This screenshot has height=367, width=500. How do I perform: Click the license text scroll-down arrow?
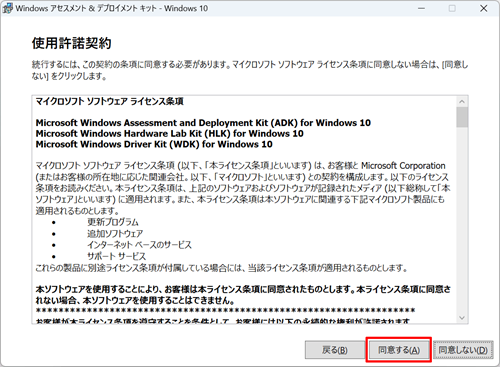tap(462, 318)
